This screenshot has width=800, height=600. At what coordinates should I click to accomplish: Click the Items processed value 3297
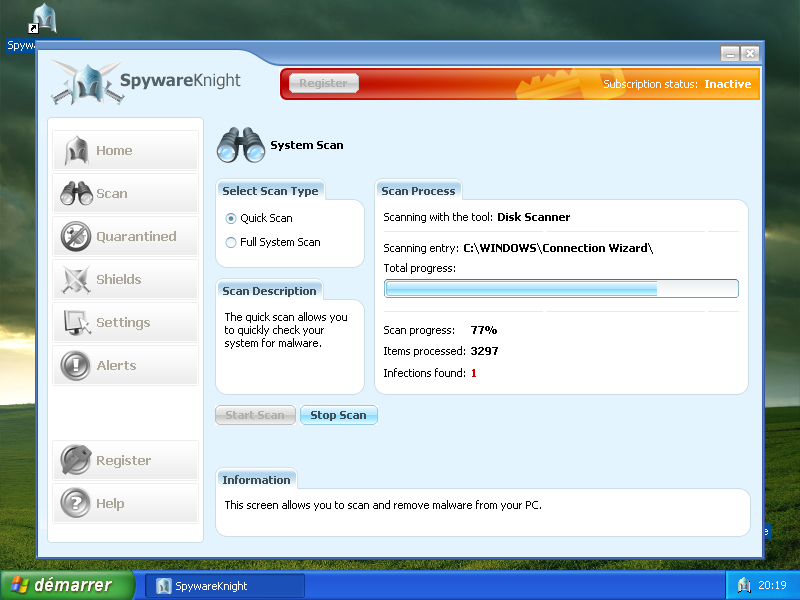click(x=484, y=351)
